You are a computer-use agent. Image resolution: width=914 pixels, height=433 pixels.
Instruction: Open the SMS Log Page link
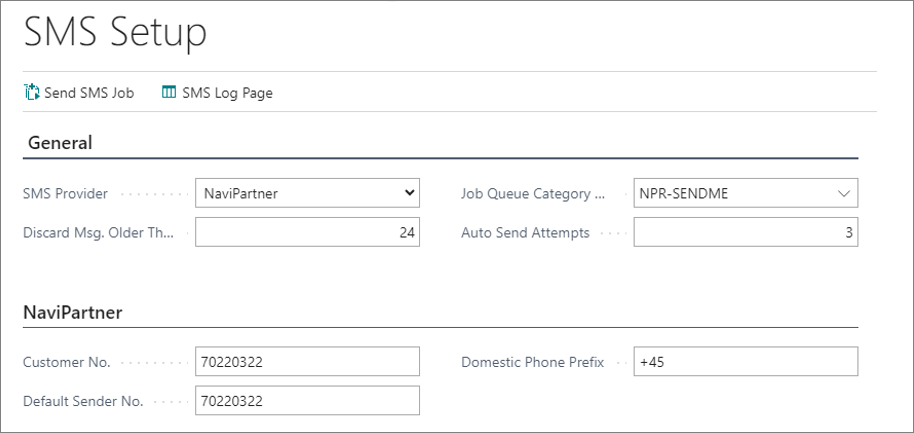[x=217, y=93]
